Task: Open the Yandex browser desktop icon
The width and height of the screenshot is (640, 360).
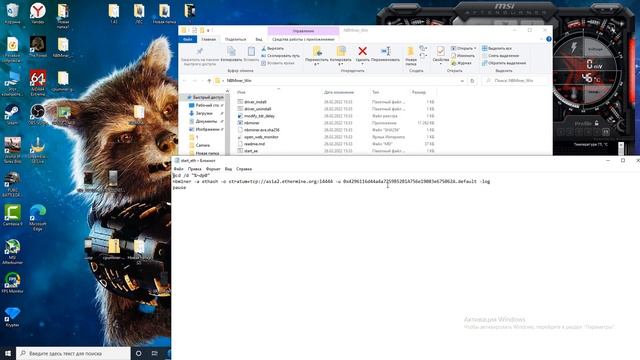Action: click(38, 13)
